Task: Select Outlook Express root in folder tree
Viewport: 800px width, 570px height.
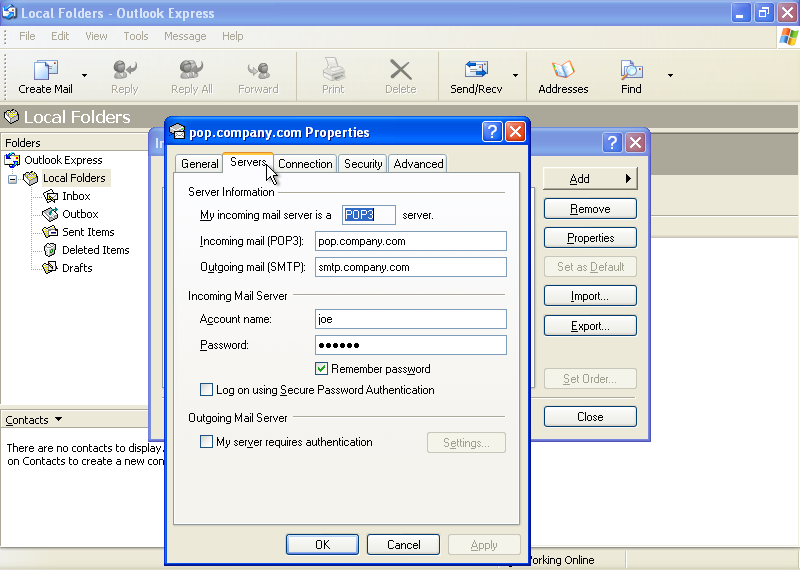Action: click(x=63, y=160)
